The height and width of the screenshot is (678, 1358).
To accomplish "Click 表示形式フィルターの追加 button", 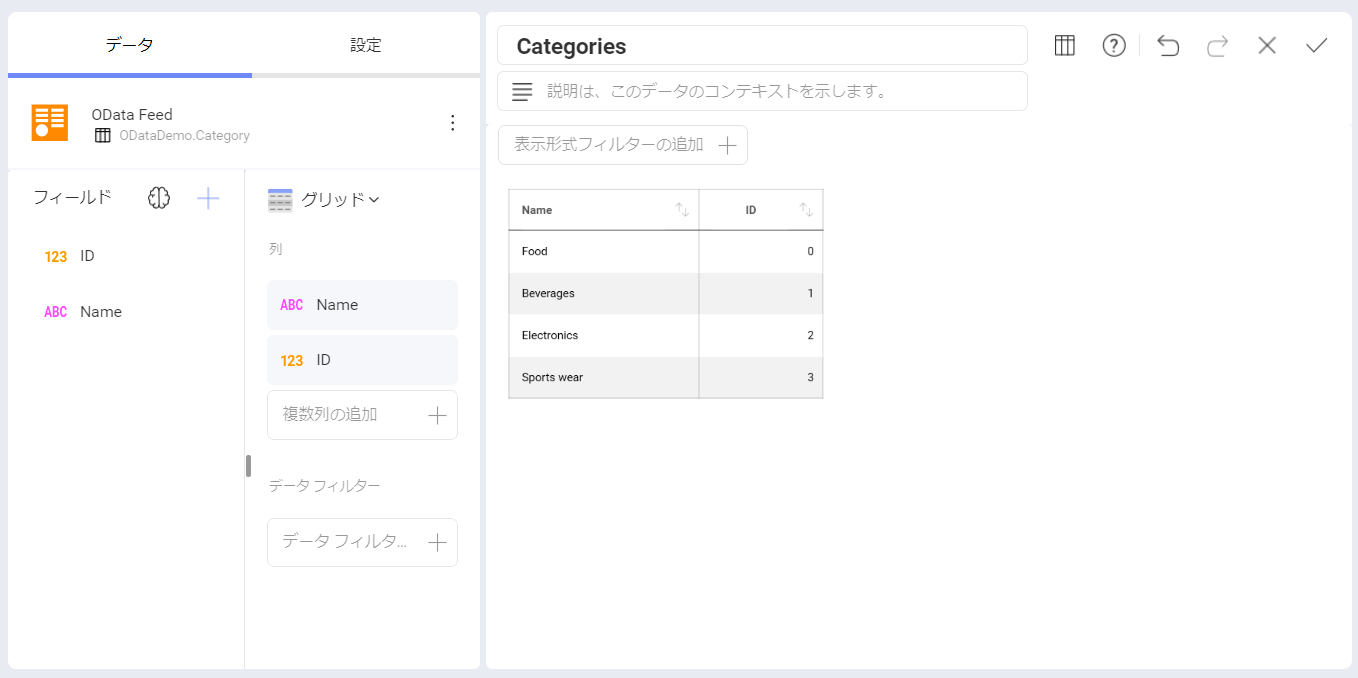I will 622,145.
